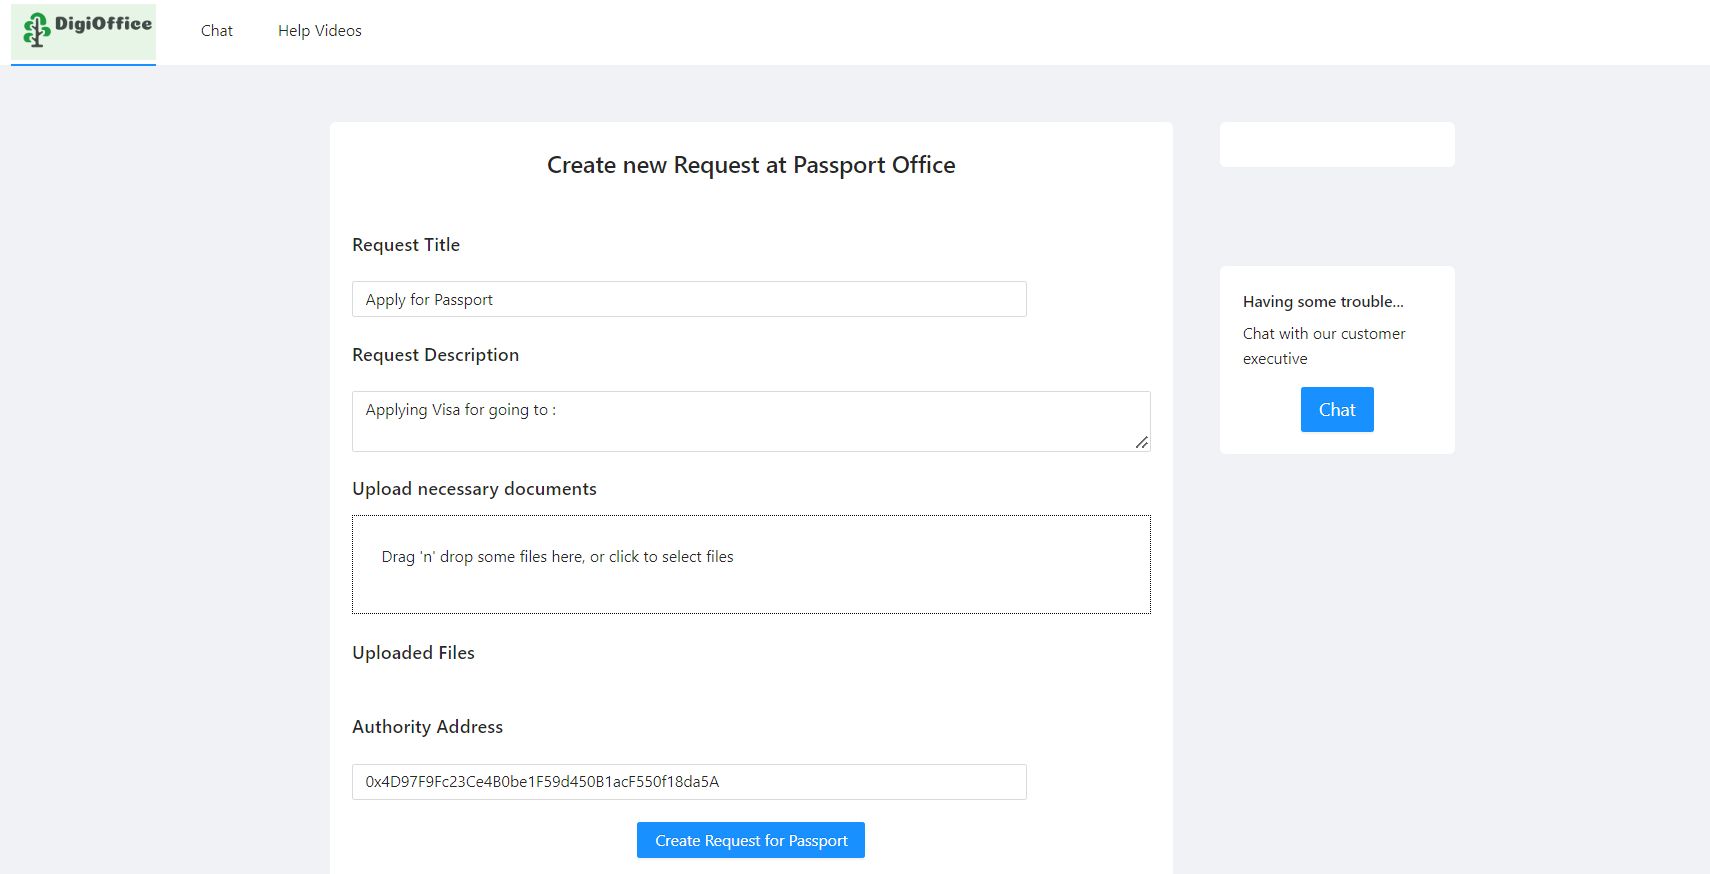Open the Help Videos menu item

(x=320, y=31)
